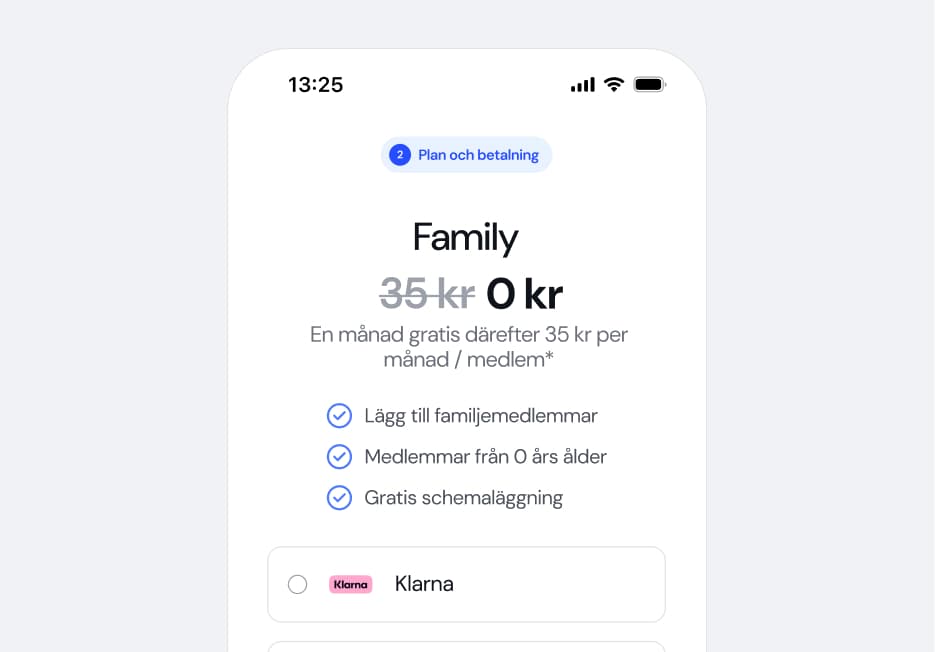Click the step number 2 circle icon
Viewport: 935px width, 652px height.
pyautogui.click(x=399, y=154)
